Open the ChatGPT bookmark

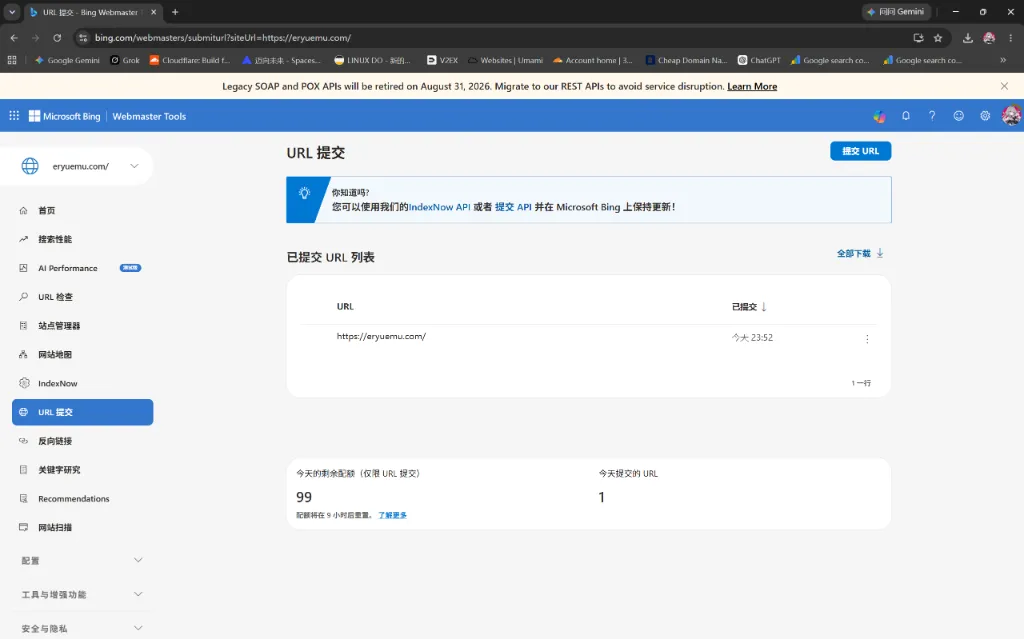coord(759,60)
